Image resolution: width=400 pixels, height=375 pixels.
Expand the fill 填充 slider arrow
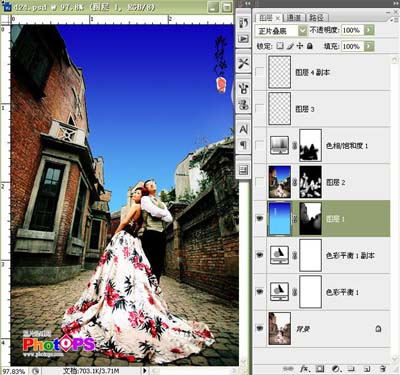click(x=369, y=46)
